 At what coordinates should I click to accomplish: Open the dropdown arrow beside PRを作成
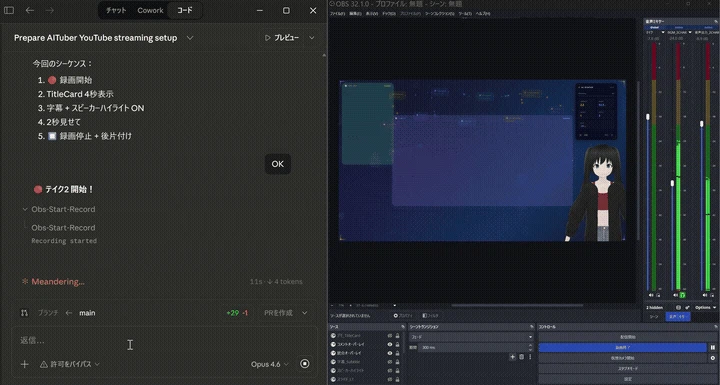coord(304,313)
